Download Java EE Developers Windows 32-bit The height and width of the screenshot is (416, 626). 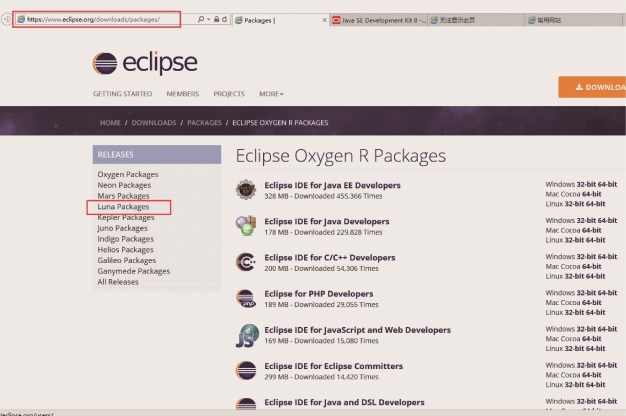tap(586, 184)
